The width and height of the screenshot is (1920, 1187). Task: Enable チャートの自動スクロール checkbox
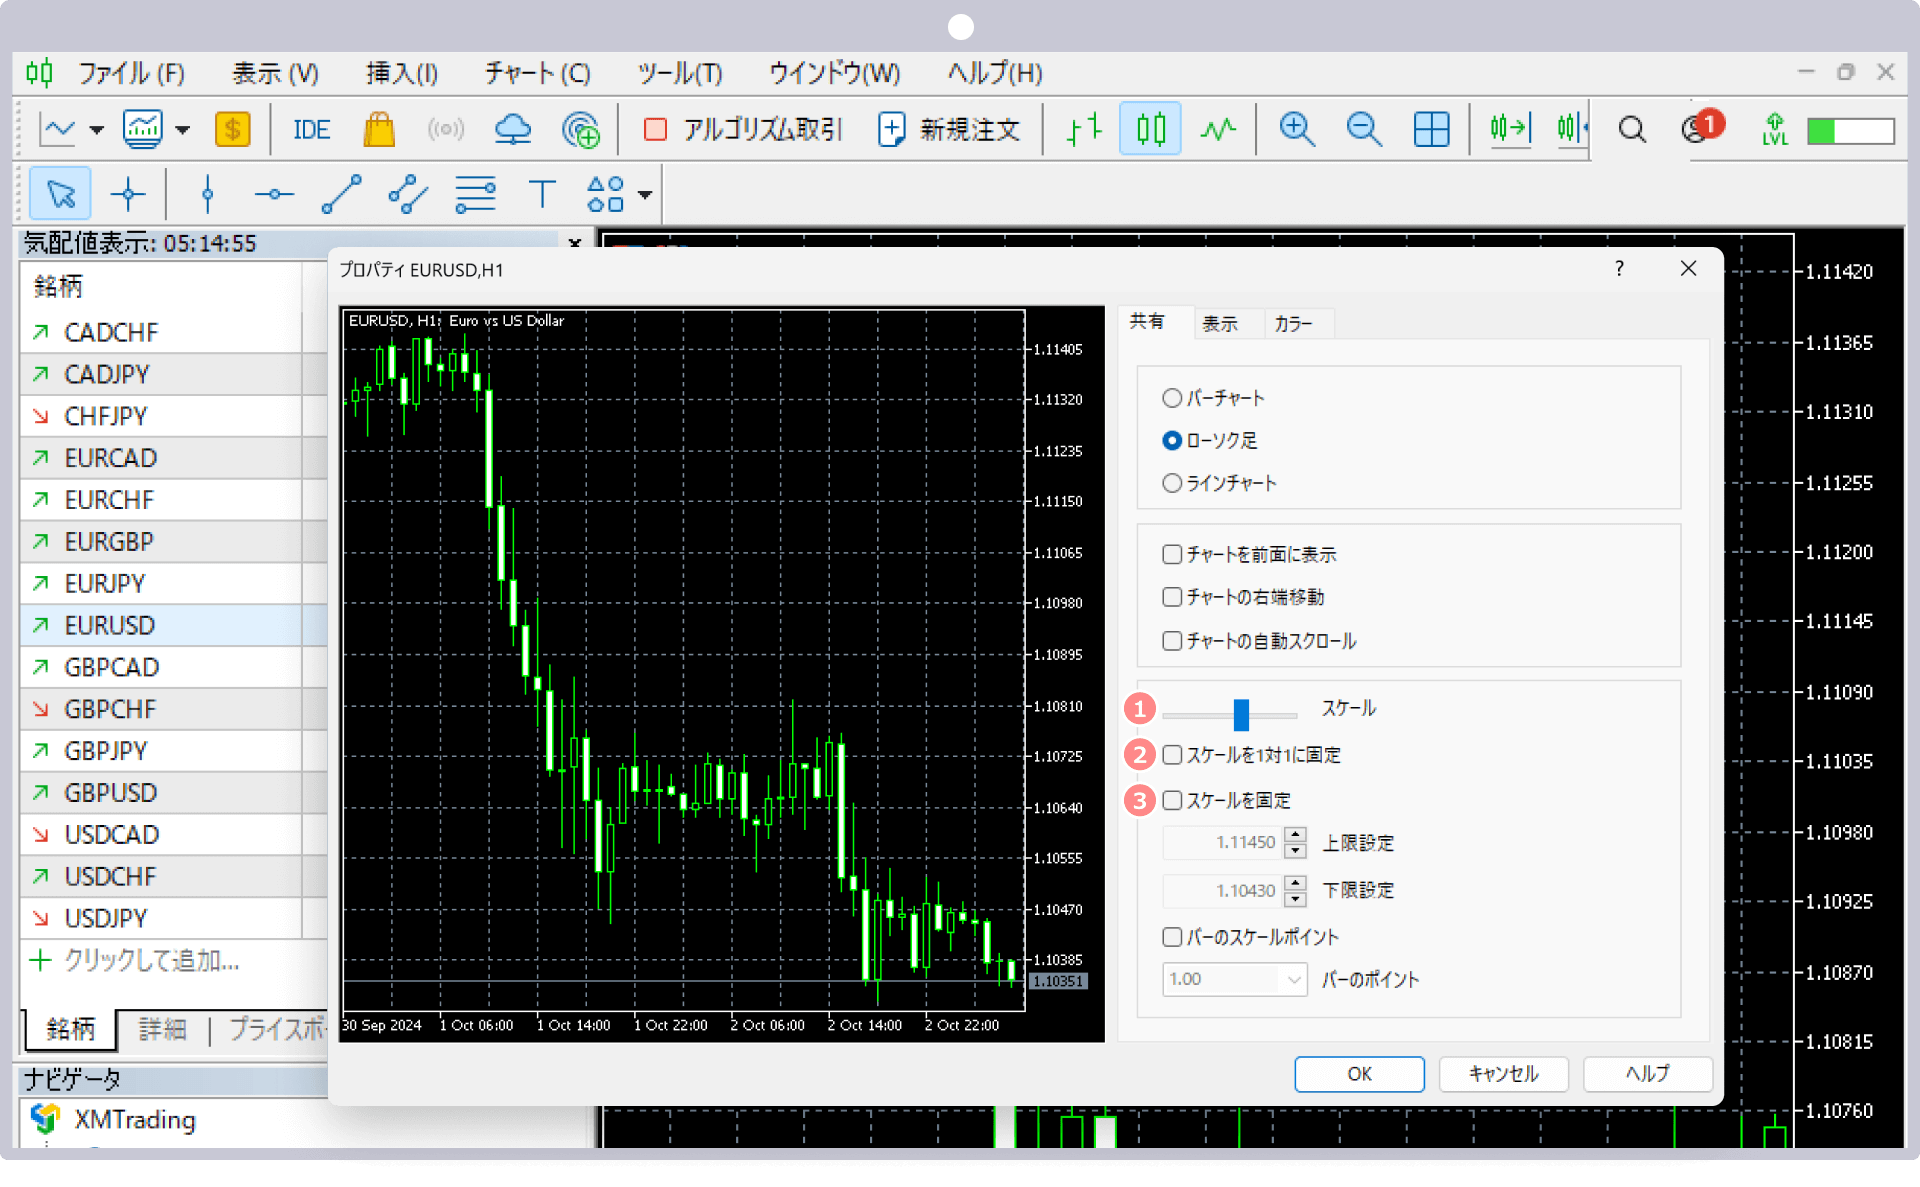coord(1172,640)
